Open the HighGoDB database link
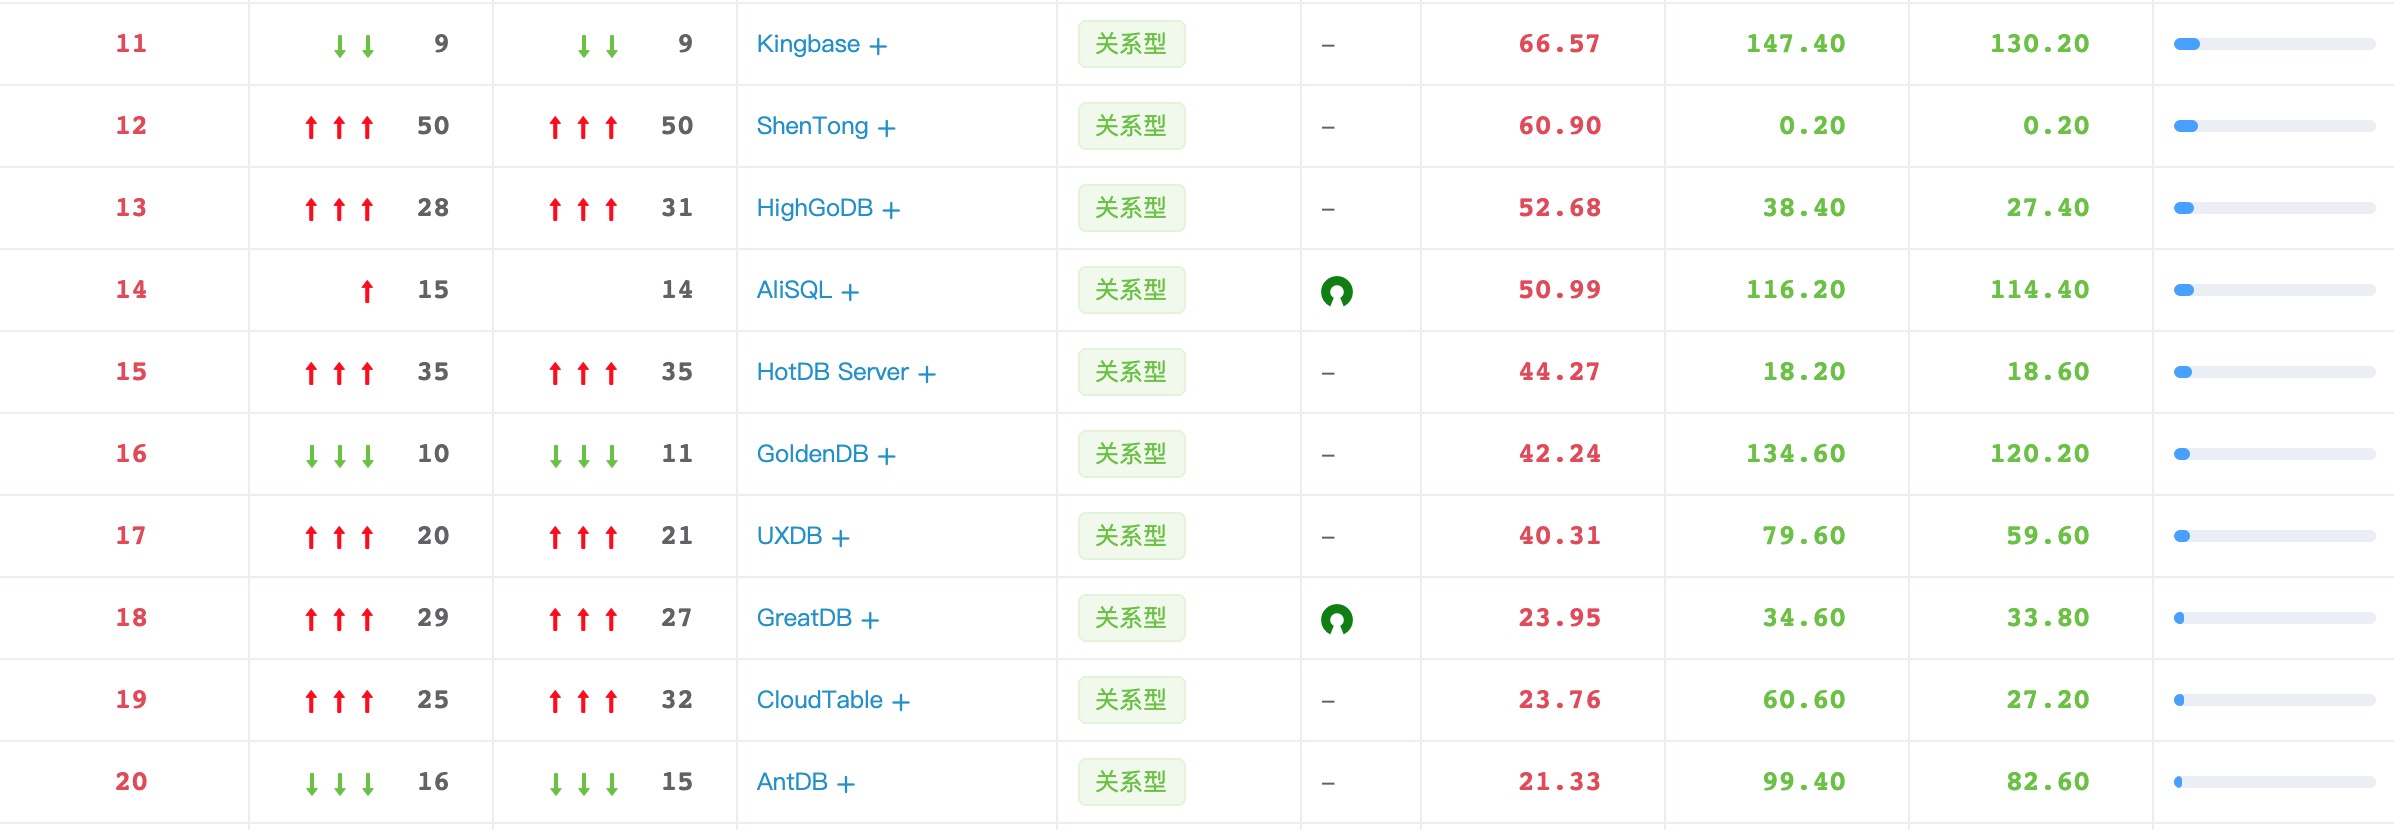 pyautogui.click(x=815, y=208)
